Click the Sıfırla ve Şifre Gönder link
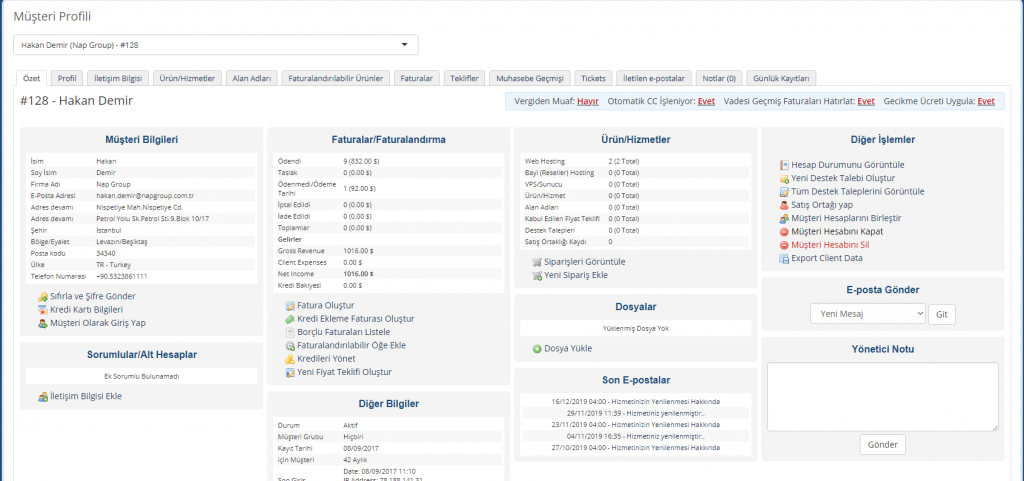The height and width of the screenshot is (481, 1024). [93, 296]
